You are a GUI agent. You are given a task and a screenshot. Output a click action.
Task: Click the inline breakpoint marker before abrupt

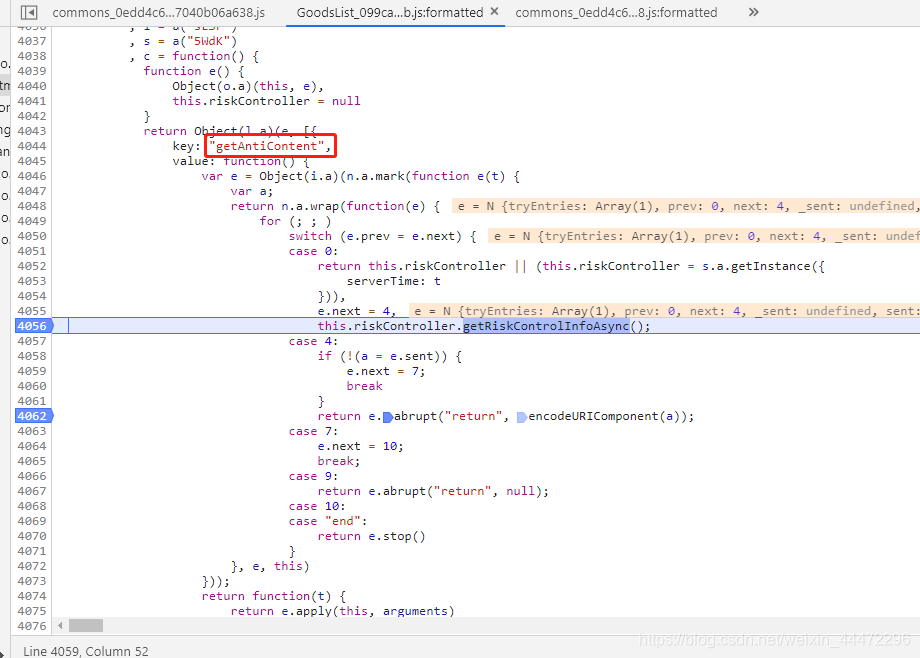coord(387,417)
